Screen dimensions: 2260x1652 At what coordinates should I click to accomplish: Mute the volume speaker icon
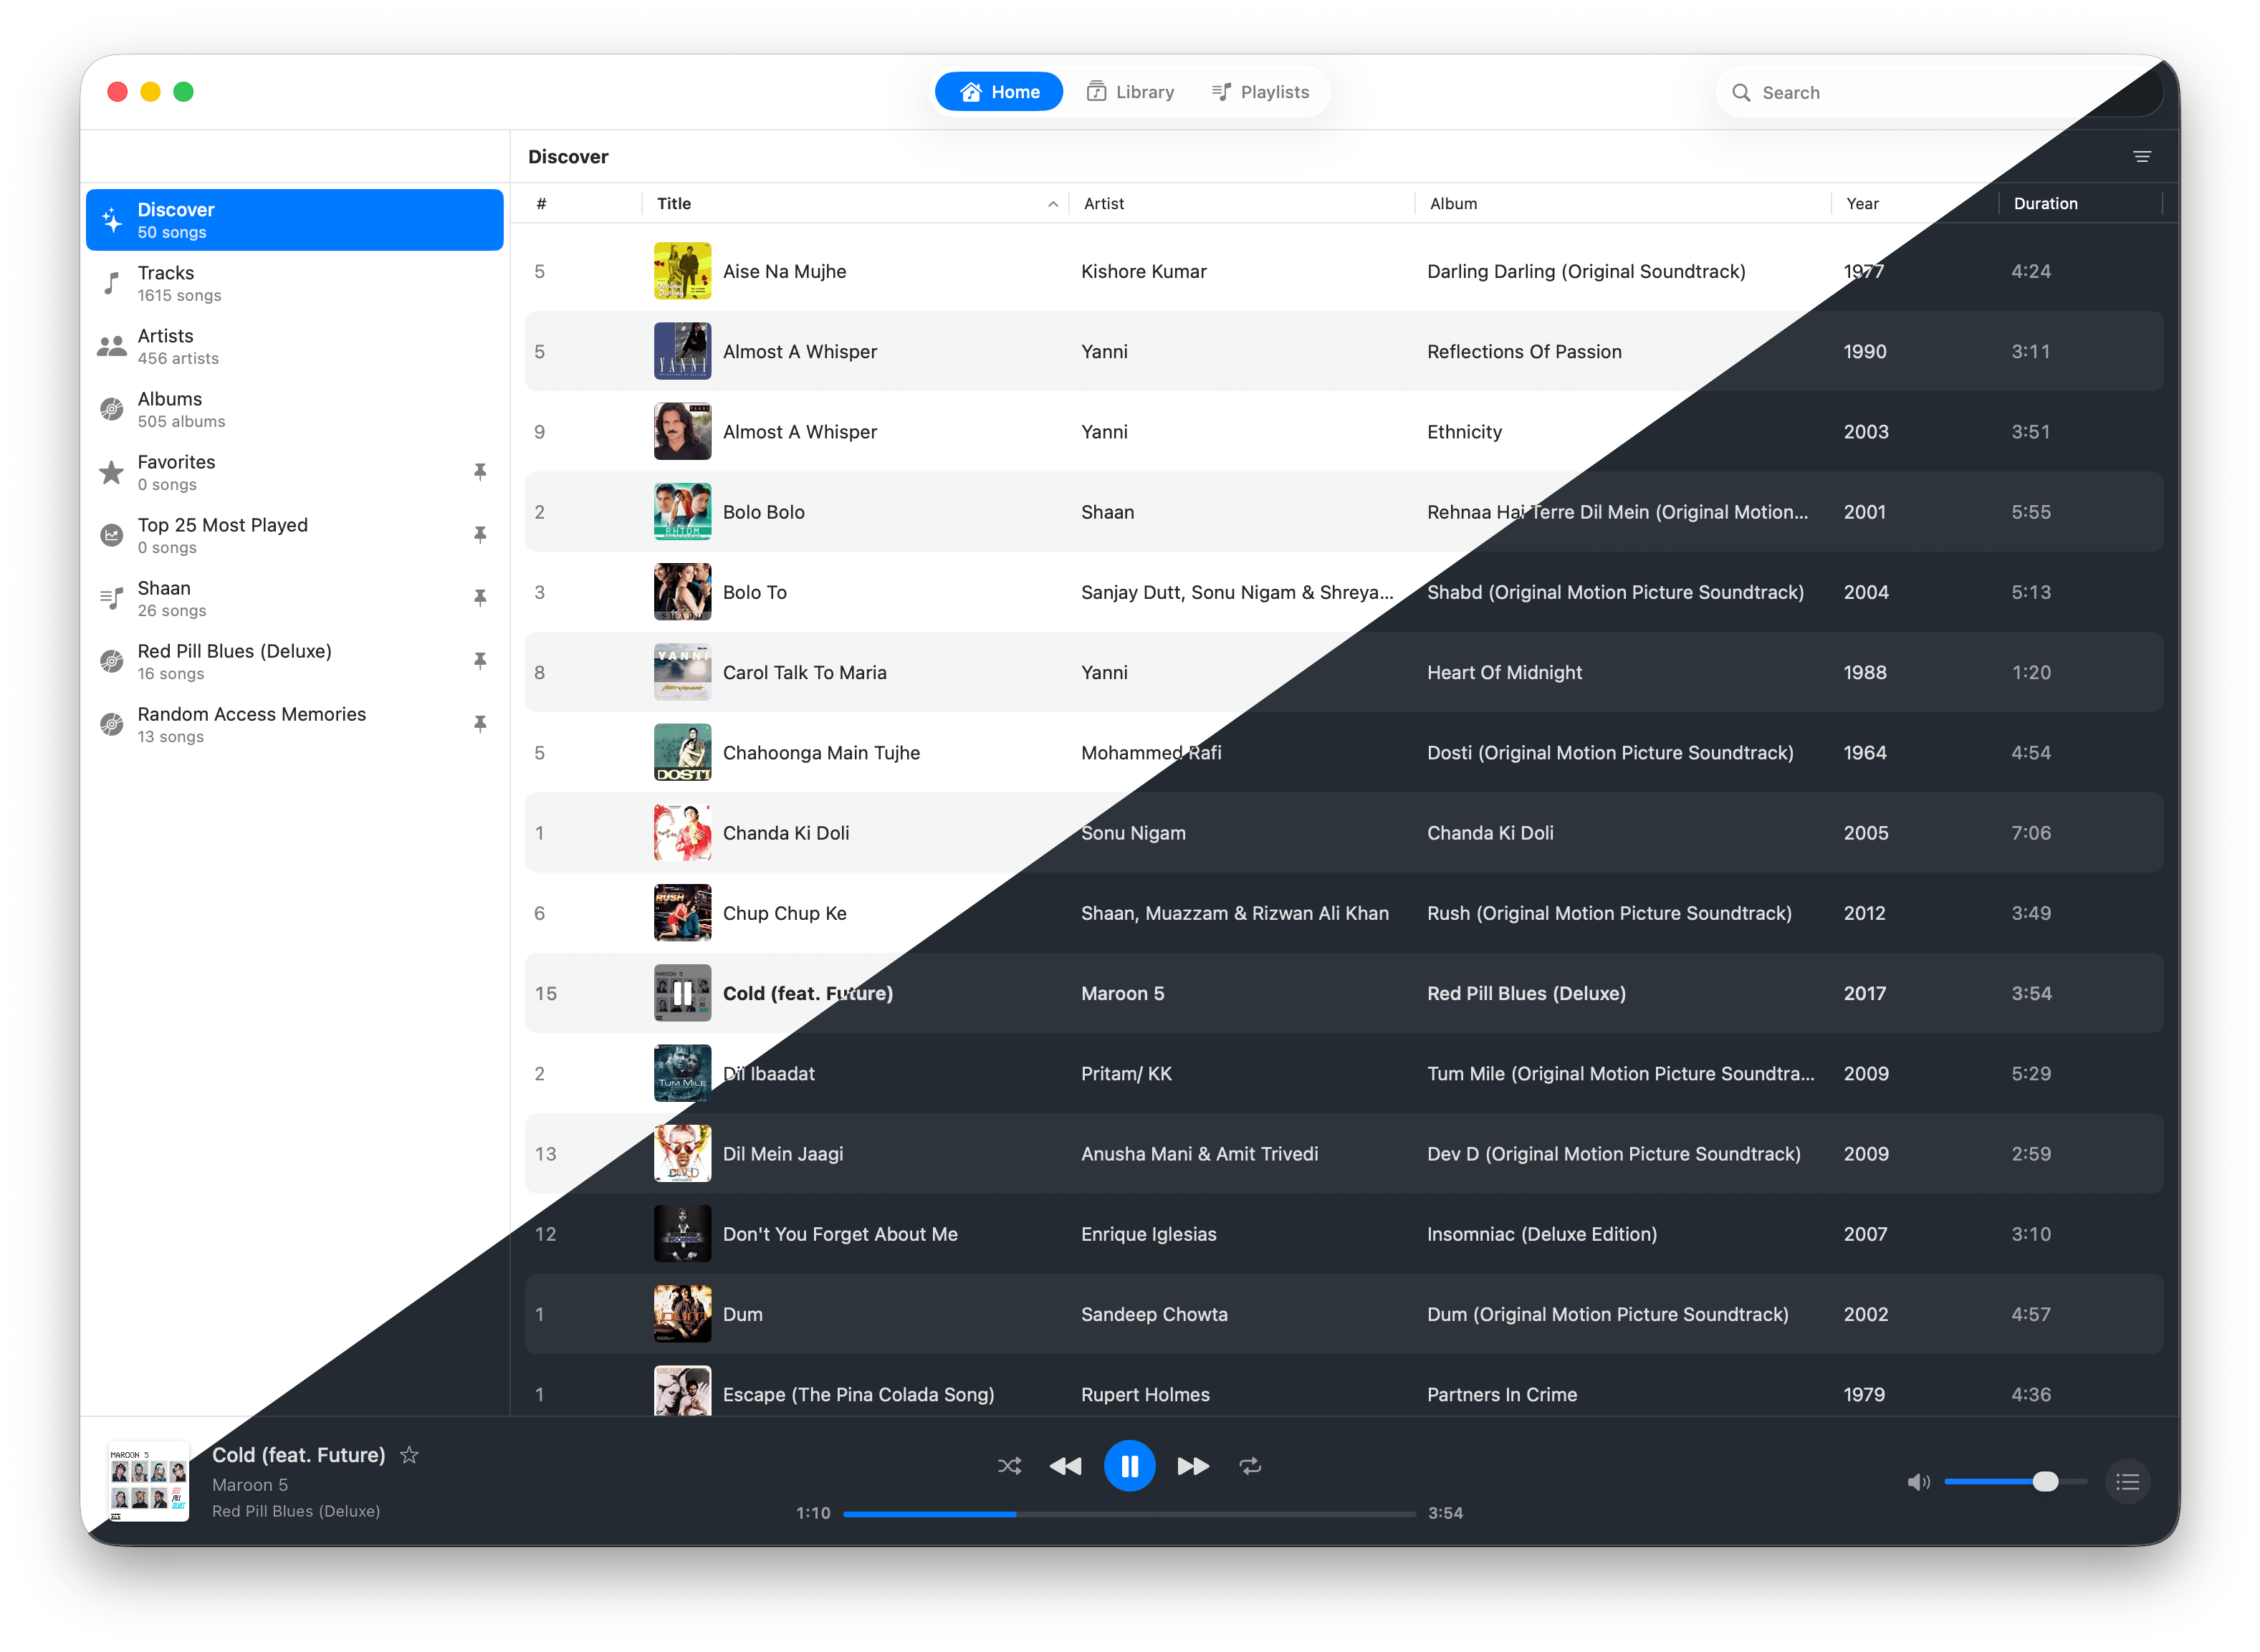click(x=1918, y=1482)
